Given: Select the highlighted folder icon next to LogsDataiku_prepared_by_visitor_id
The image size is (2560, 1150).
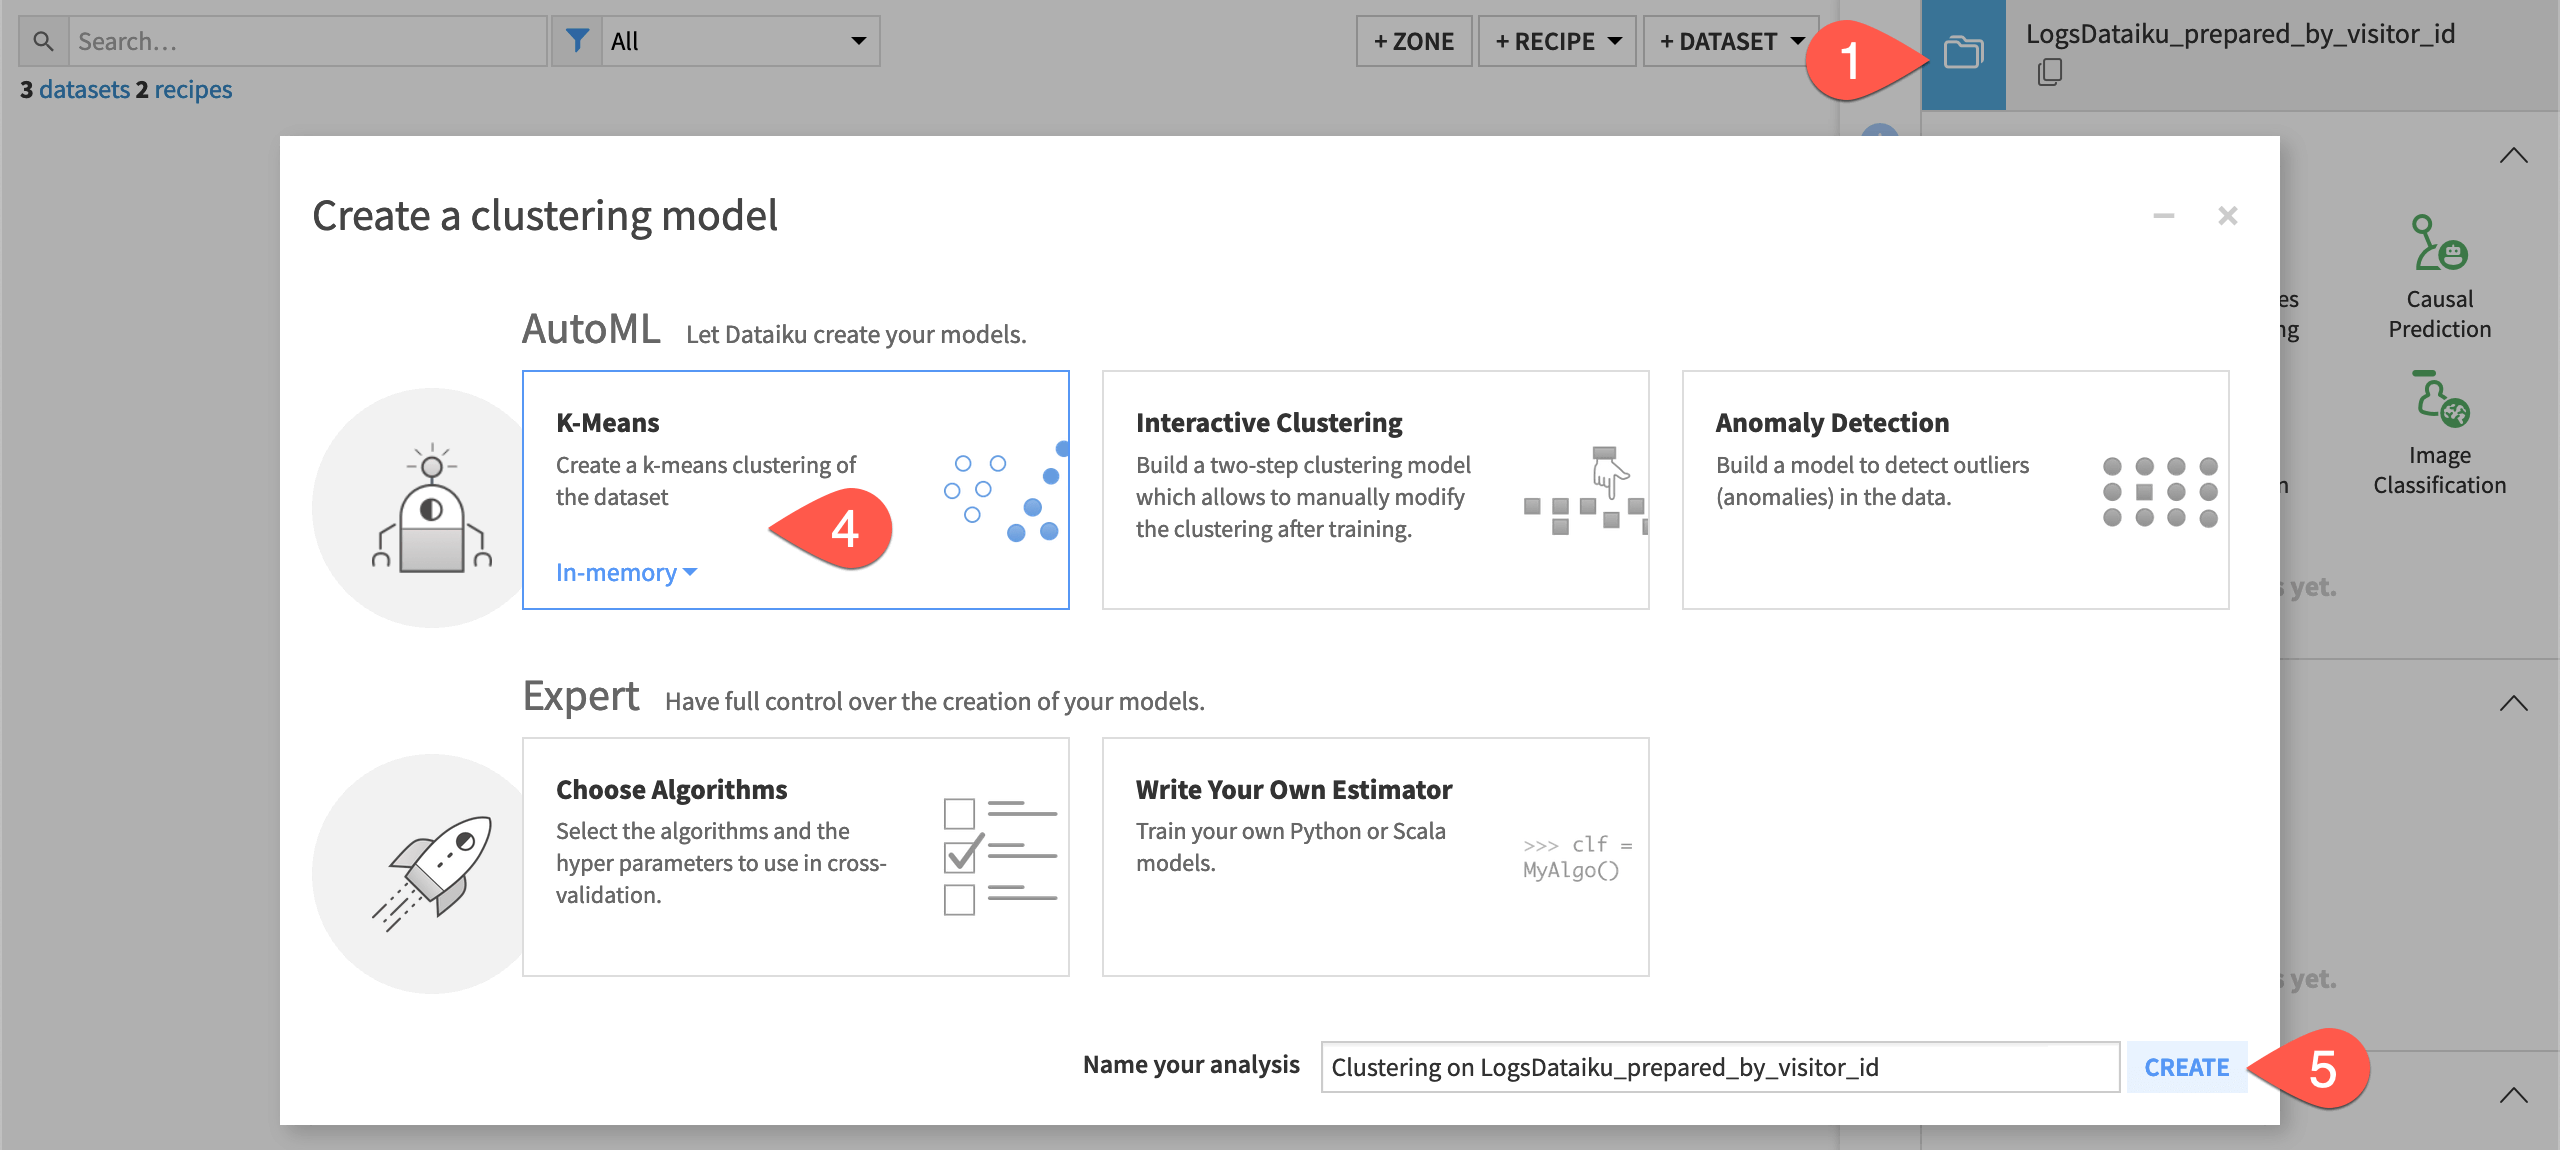Looking at the screenshot, I should (x=1963, y=55).
